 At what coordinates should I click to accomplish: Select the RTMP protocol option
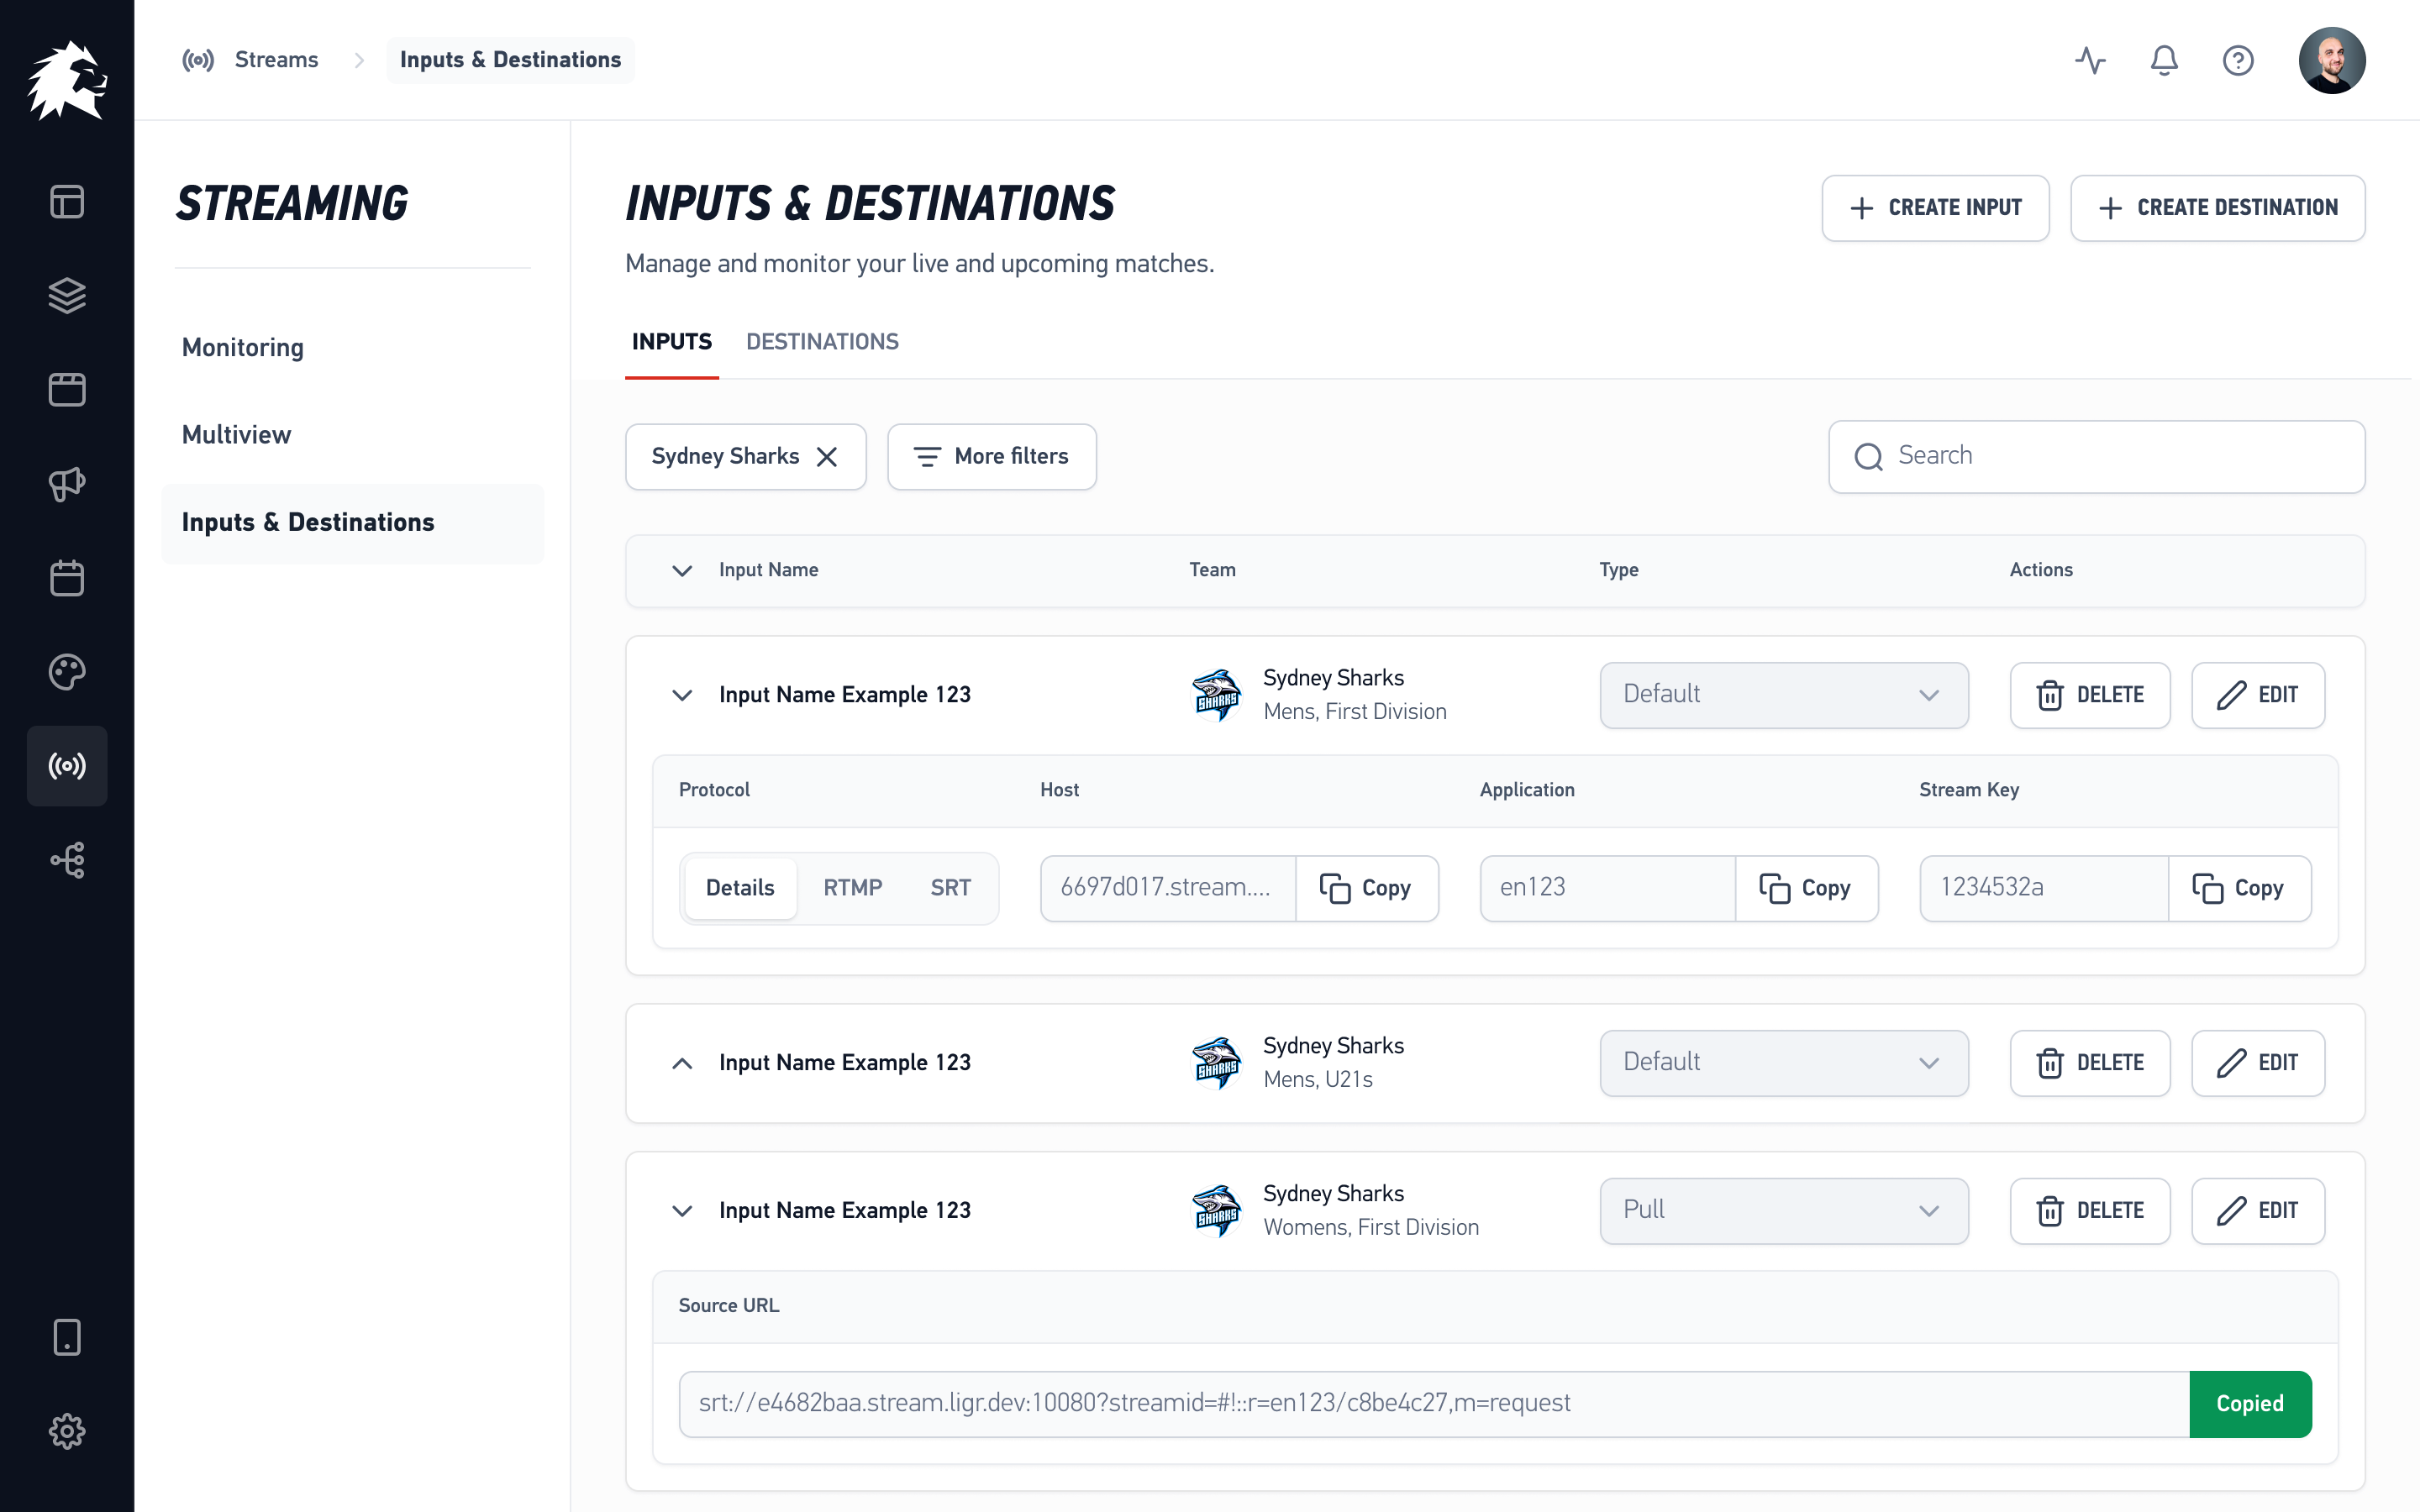click(x=853, y=888)
